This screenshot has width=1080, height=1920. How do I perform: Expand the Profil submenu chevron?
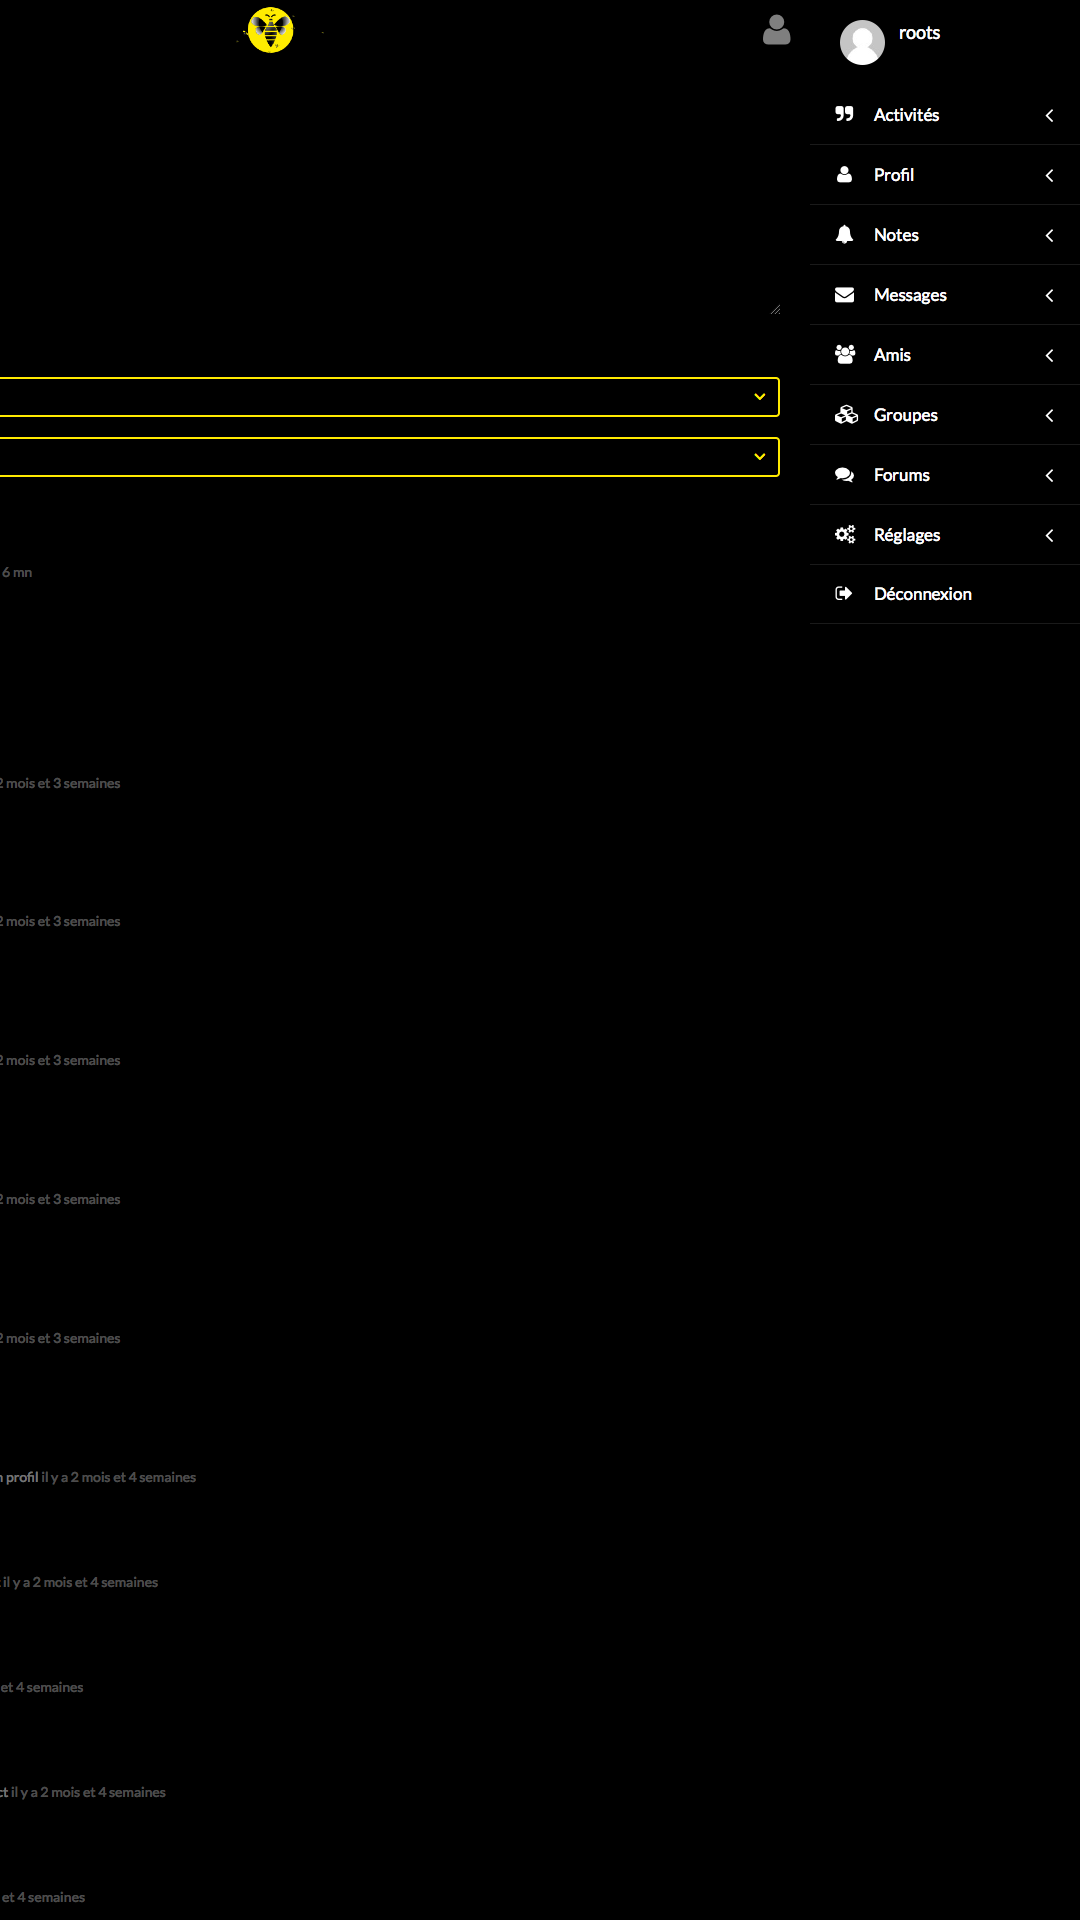tap(1049, 175)
